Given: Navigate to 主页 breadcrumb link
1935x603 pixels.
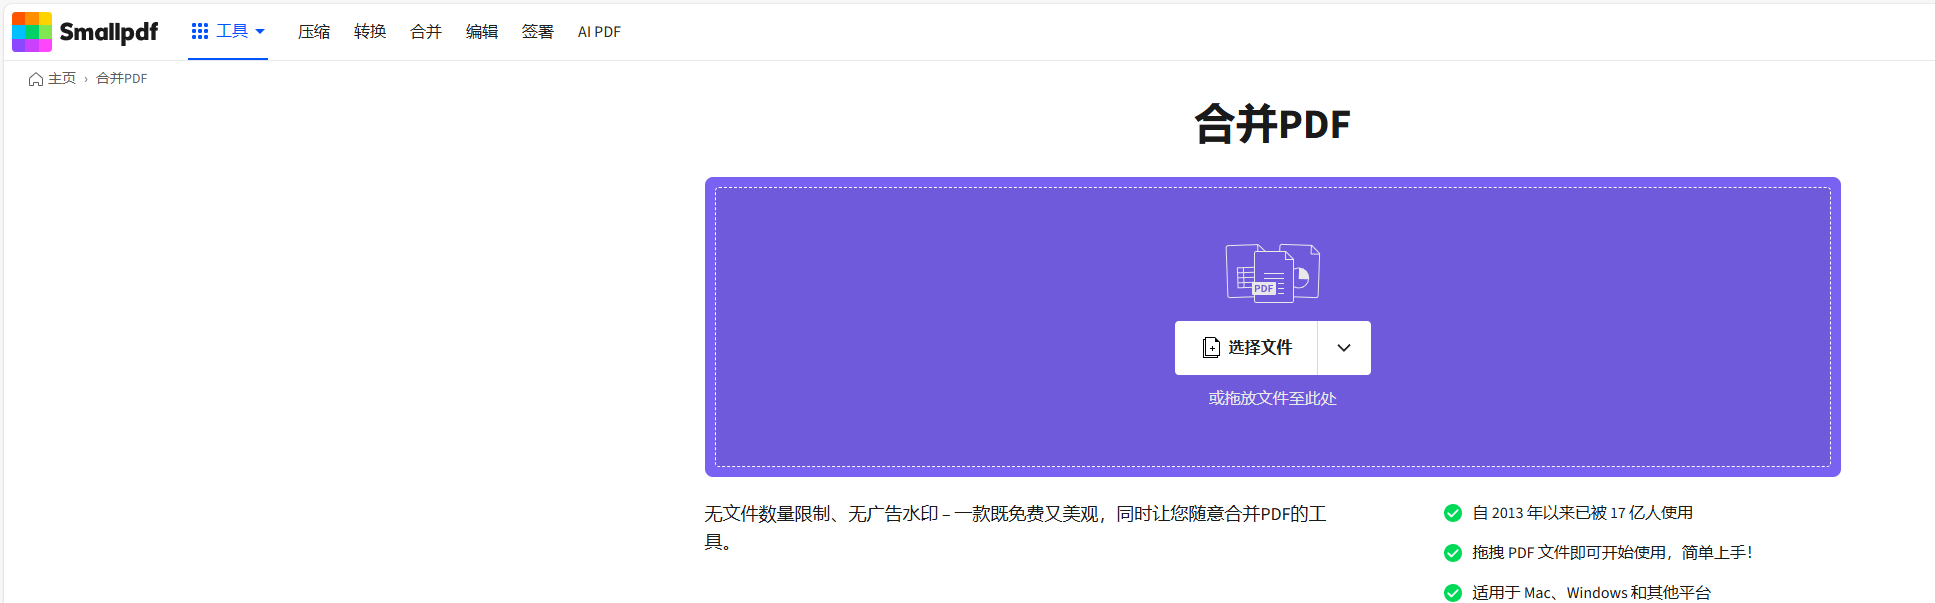Looking at the screenshot, I should (x=62, y=79).
